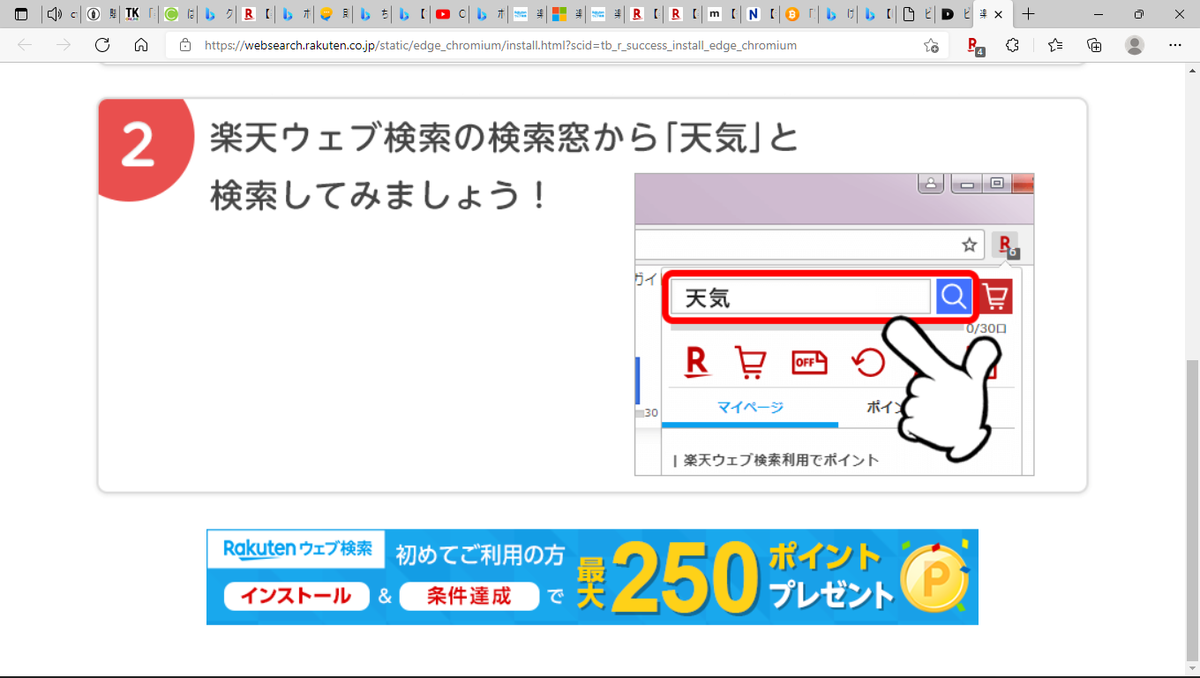Open the orange chat face favicon tab

pos(334,14)
